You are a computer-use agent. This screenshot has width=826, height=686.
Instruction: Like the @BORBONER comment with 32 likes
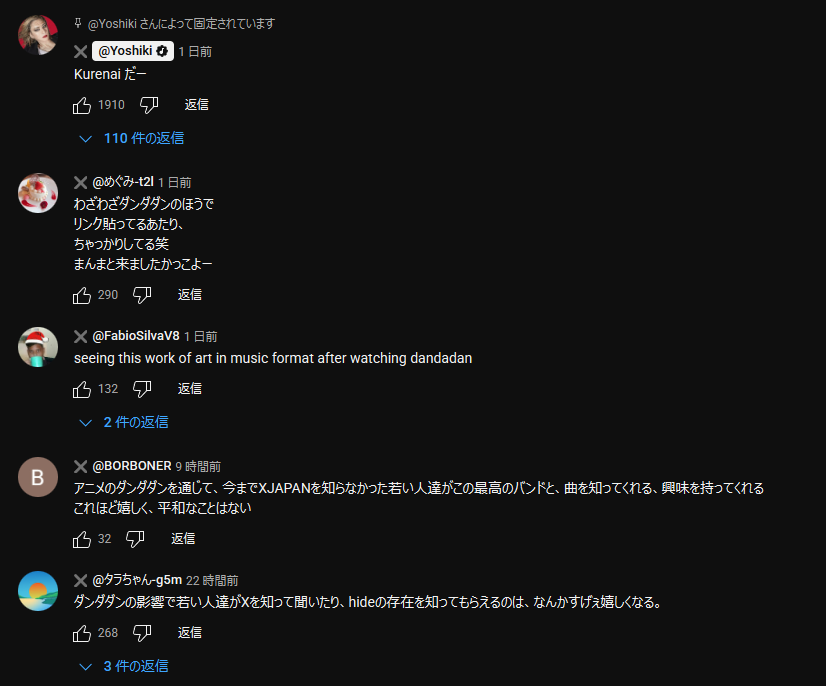coord(82,540)
